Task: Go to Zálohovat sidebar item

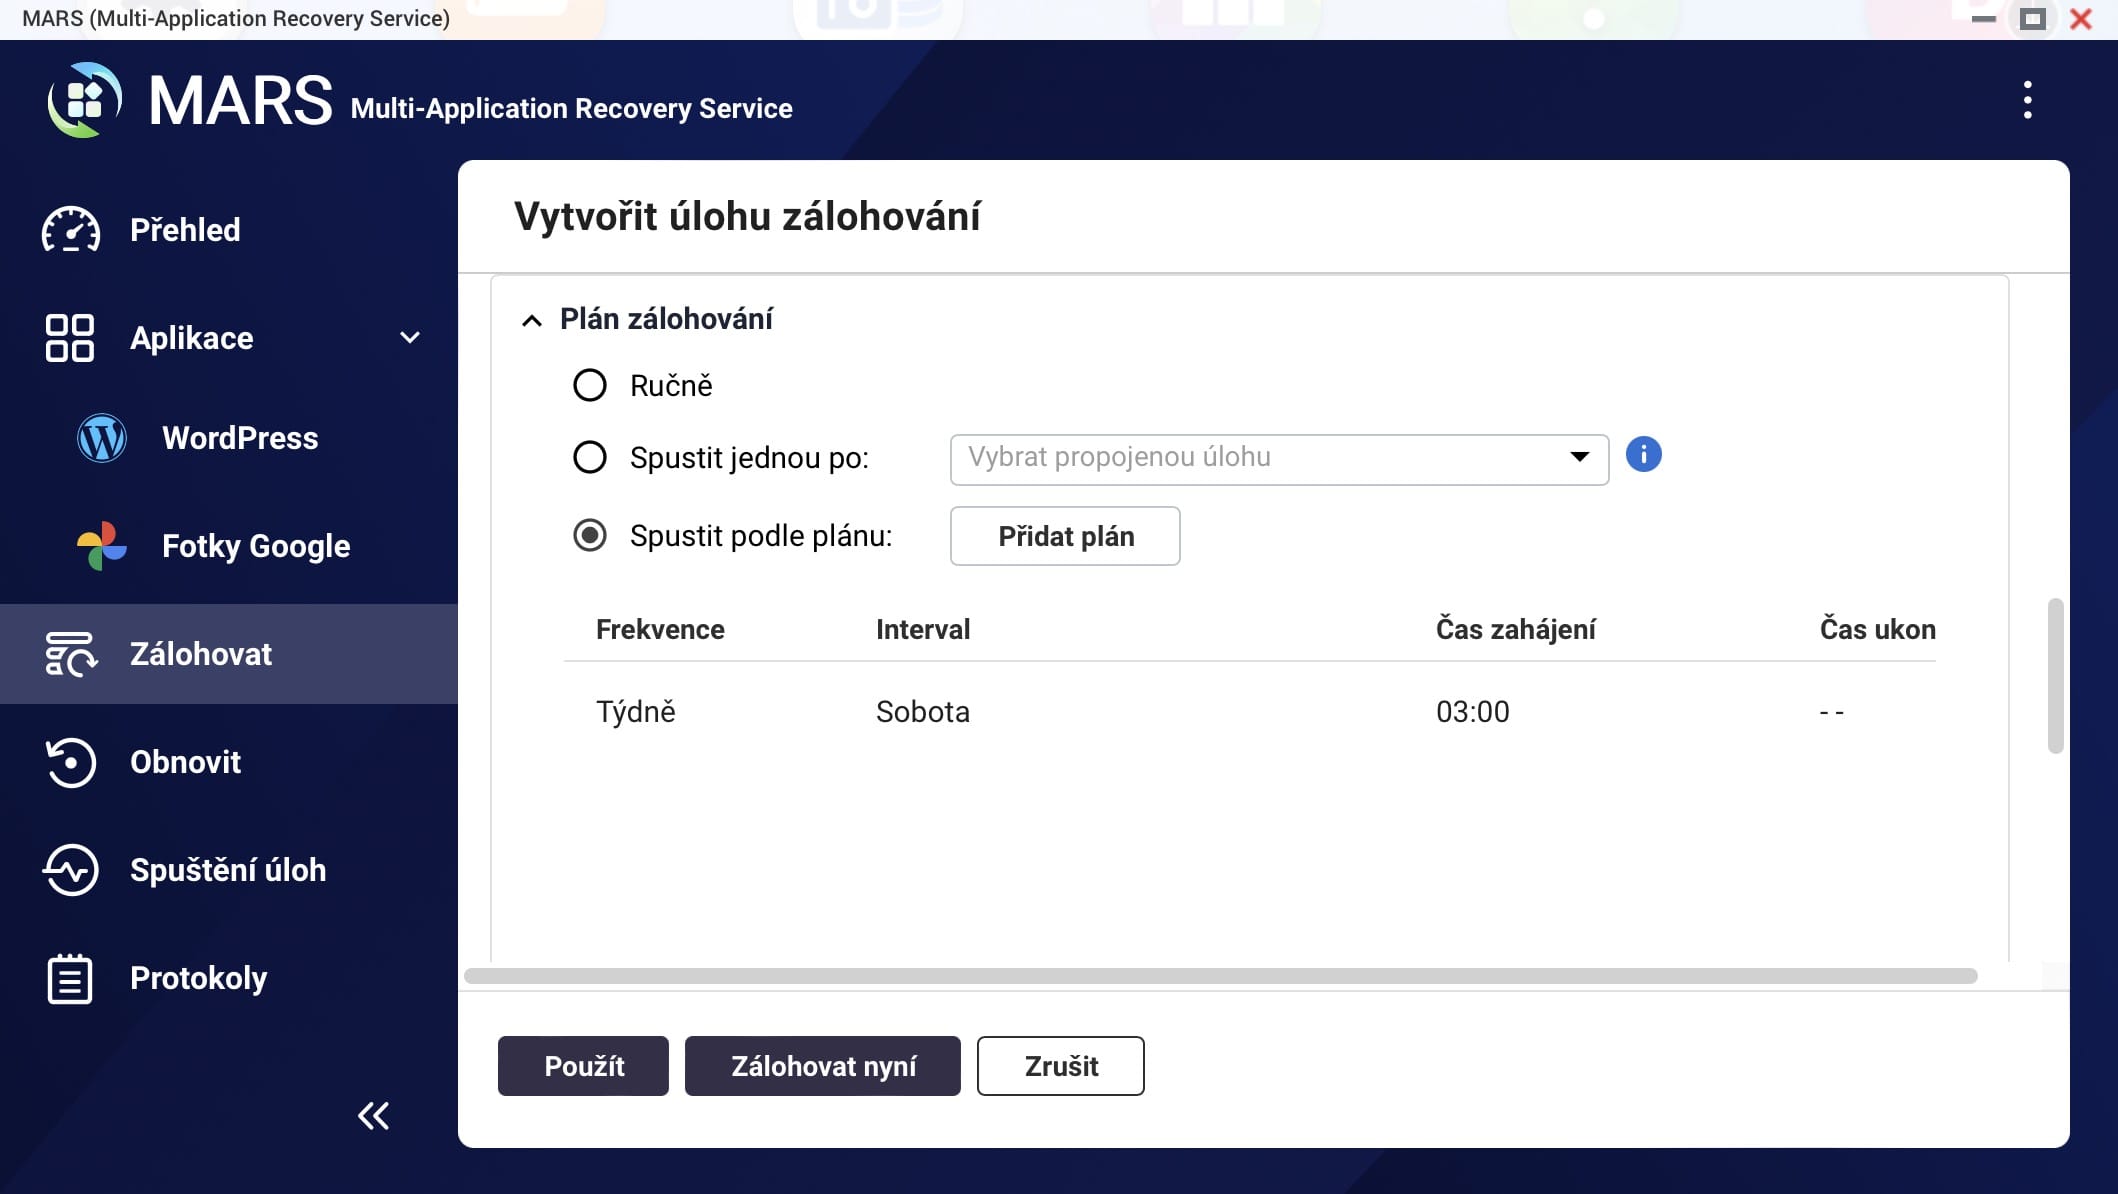Action: tap(200, 654)
